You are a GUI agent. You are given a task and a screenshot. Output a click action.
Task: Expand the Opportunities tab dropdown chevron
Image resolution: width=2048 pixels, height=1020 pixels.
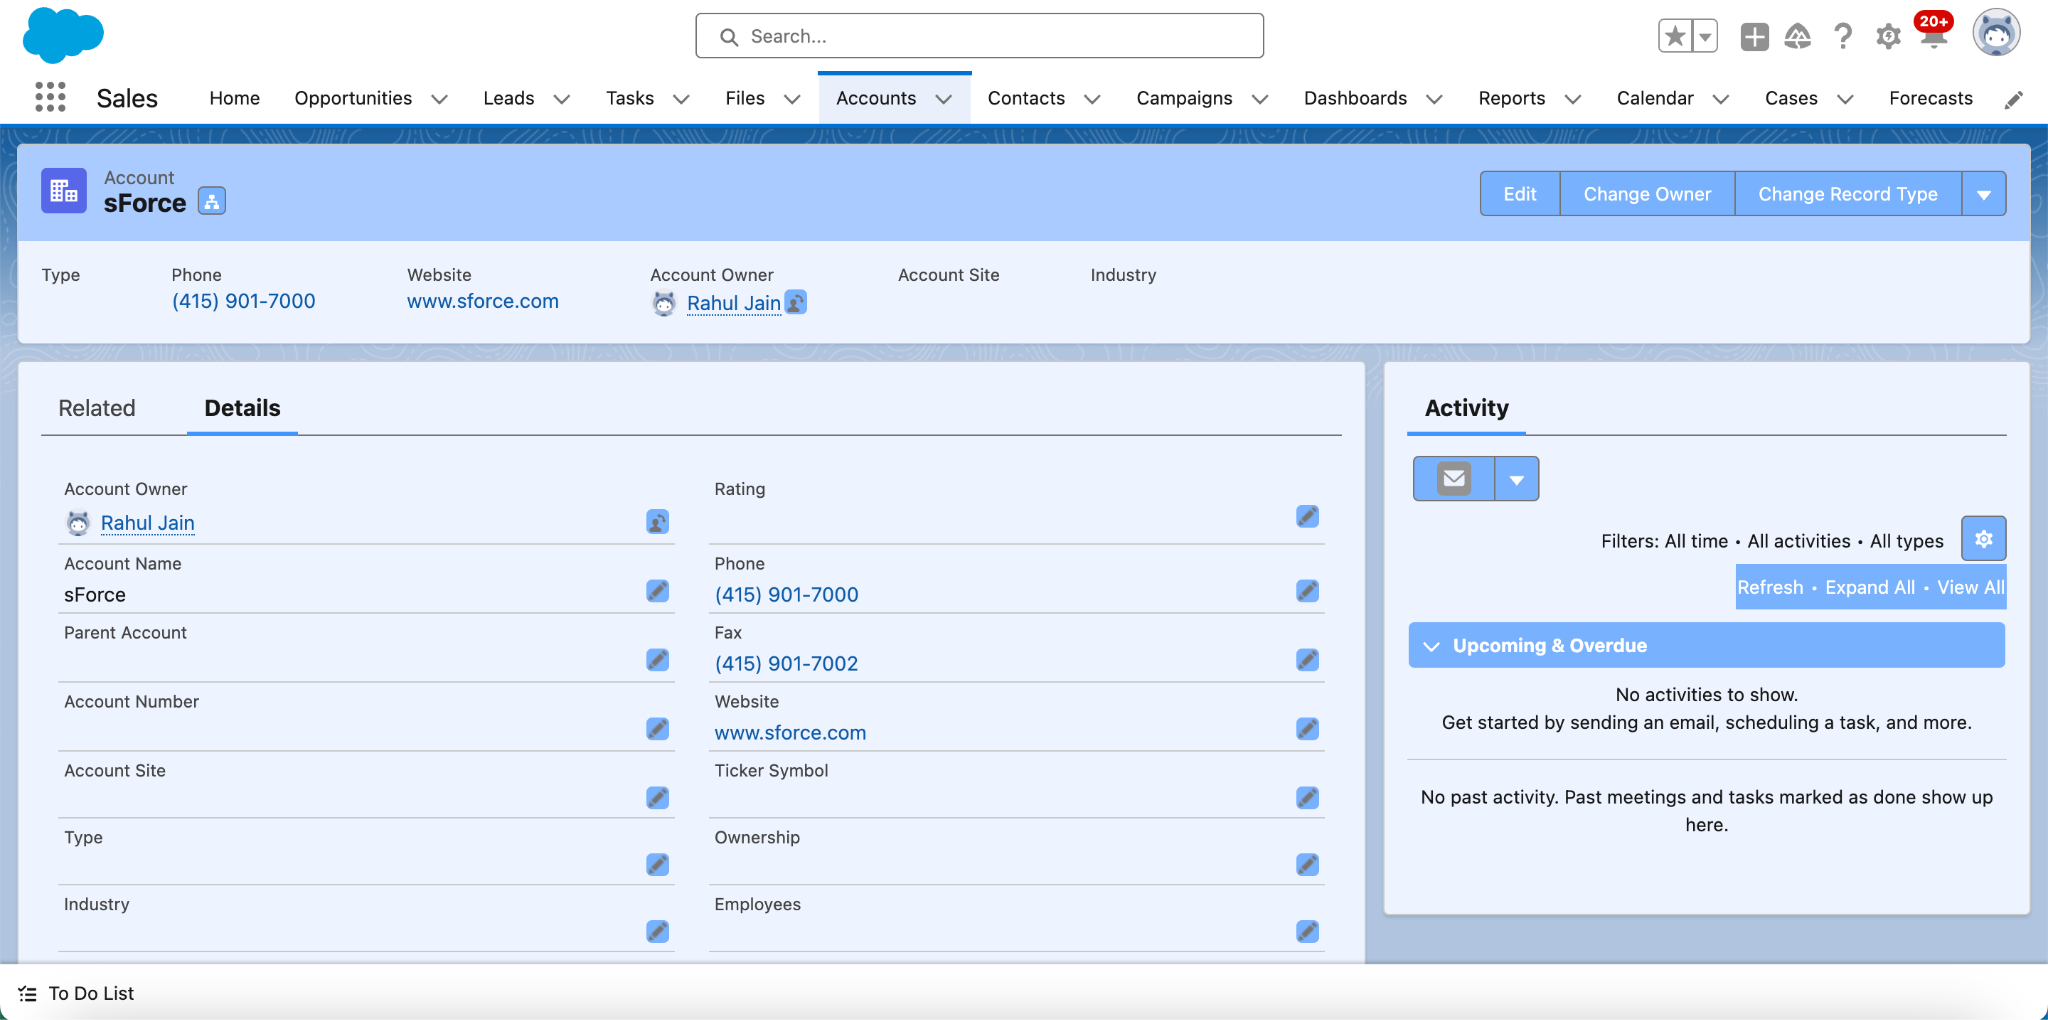click(439, 99)
